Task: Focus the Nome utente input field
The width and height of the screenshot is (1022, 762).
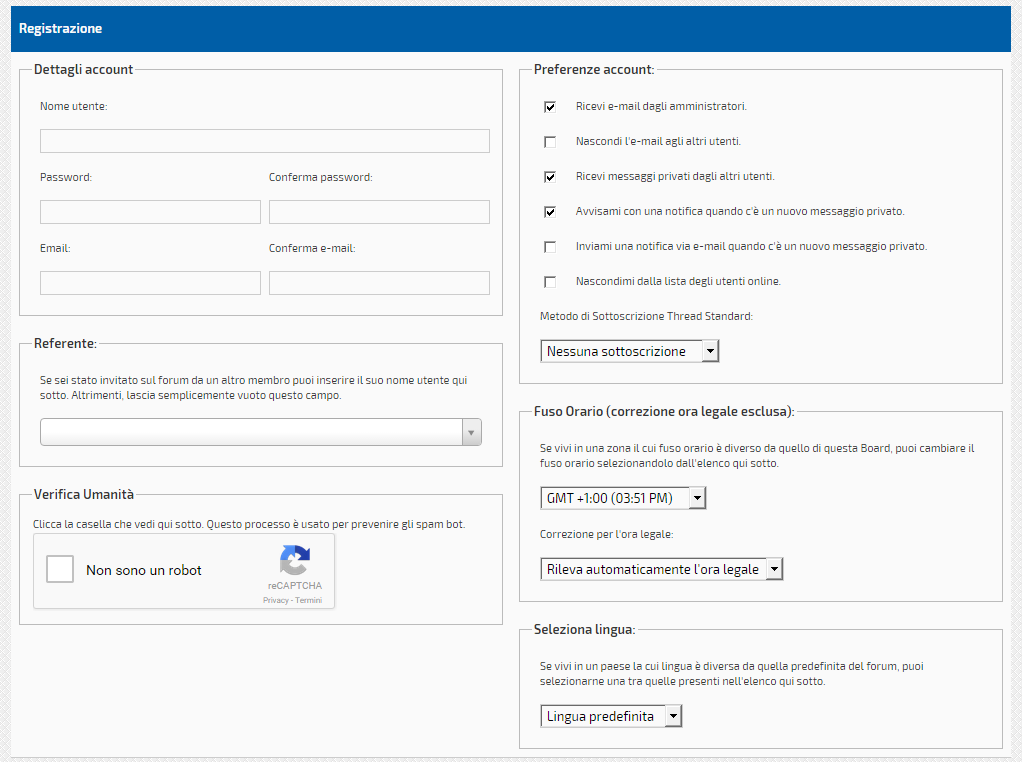Action: (x=265, y=141)
